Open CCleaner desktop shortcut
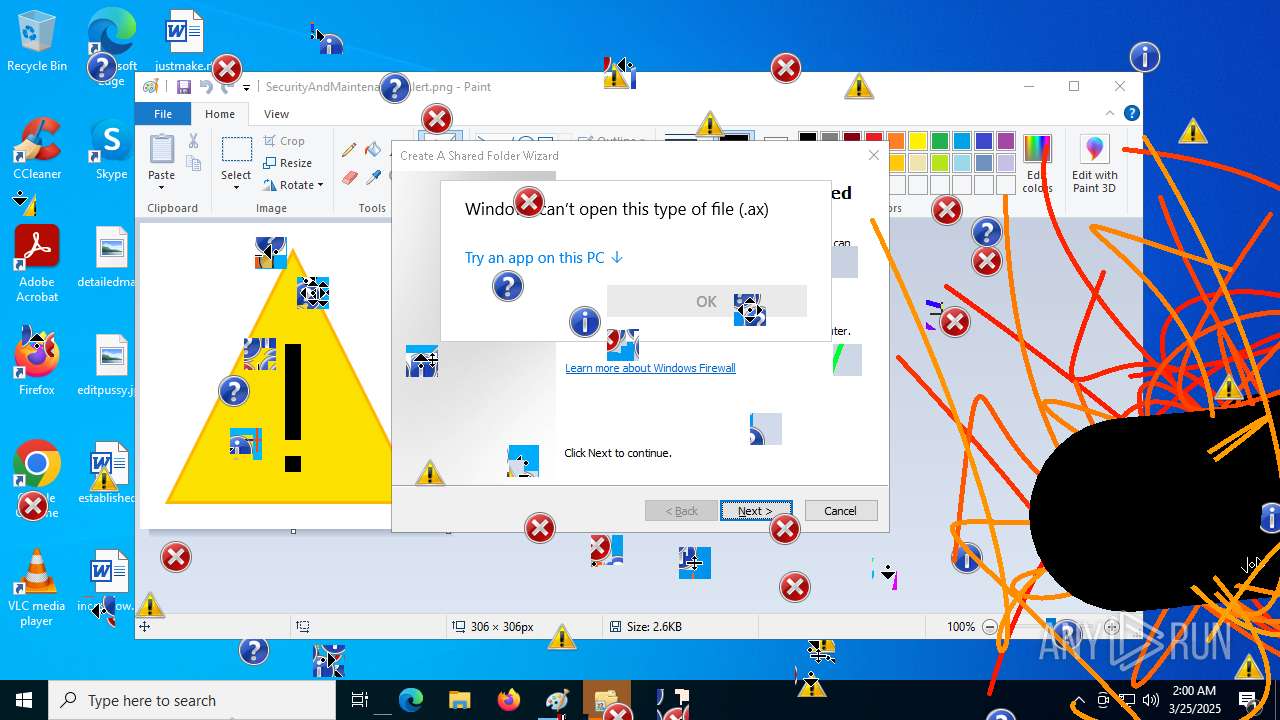This screenshot has height=720, width=1280. [37, 148]
